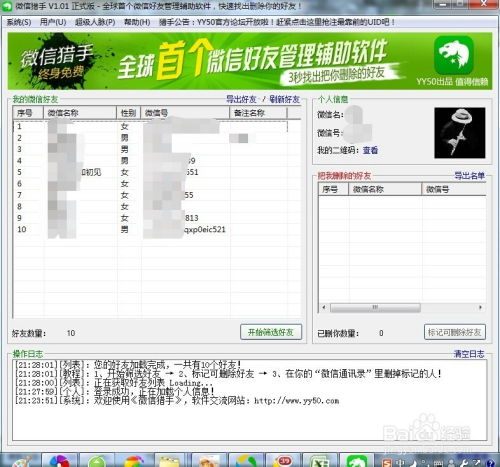Screen dimensions: 500x467
Task: Click the 性别 column header
Action: click(x=129, y=113)
